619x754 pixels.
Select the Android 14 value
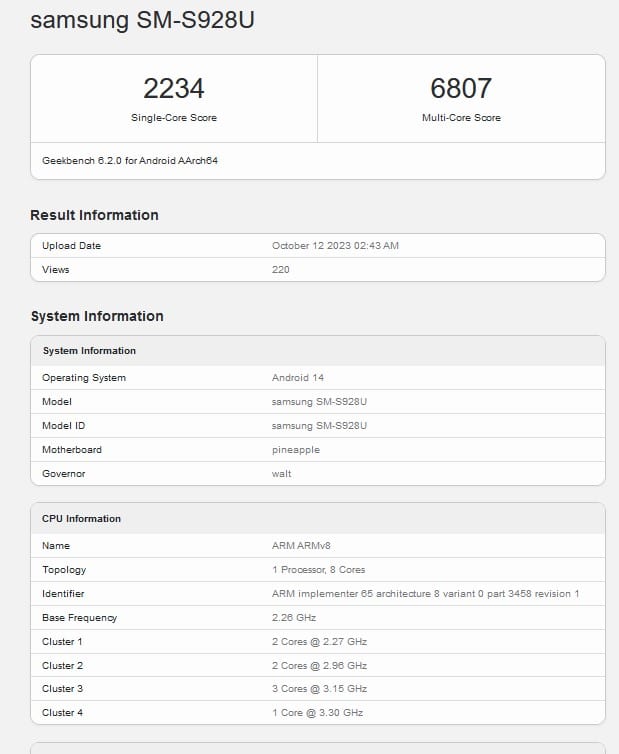click(x=298, y=378)
